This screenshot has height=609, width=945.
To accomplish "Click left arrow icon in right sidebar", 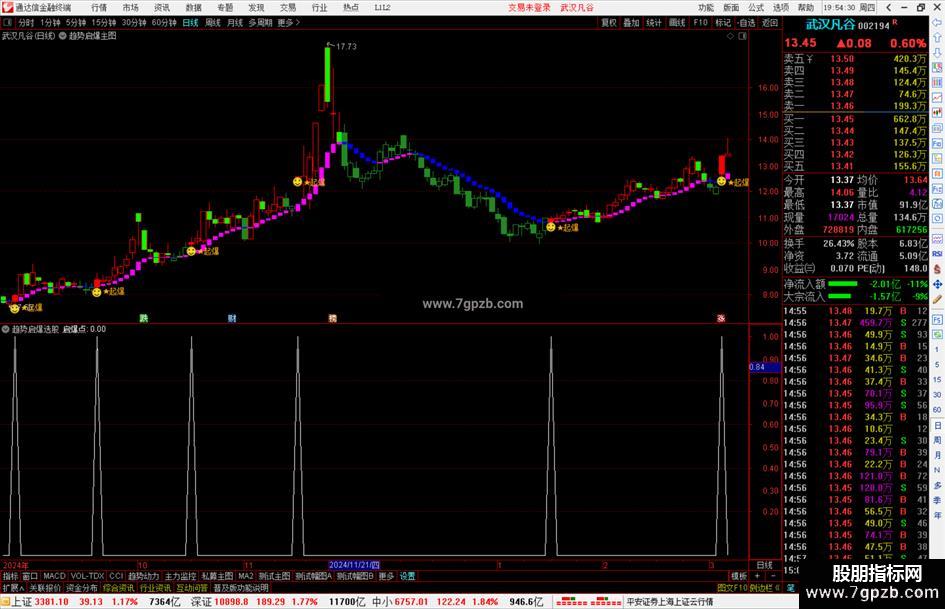I will [x=937, y=22].
